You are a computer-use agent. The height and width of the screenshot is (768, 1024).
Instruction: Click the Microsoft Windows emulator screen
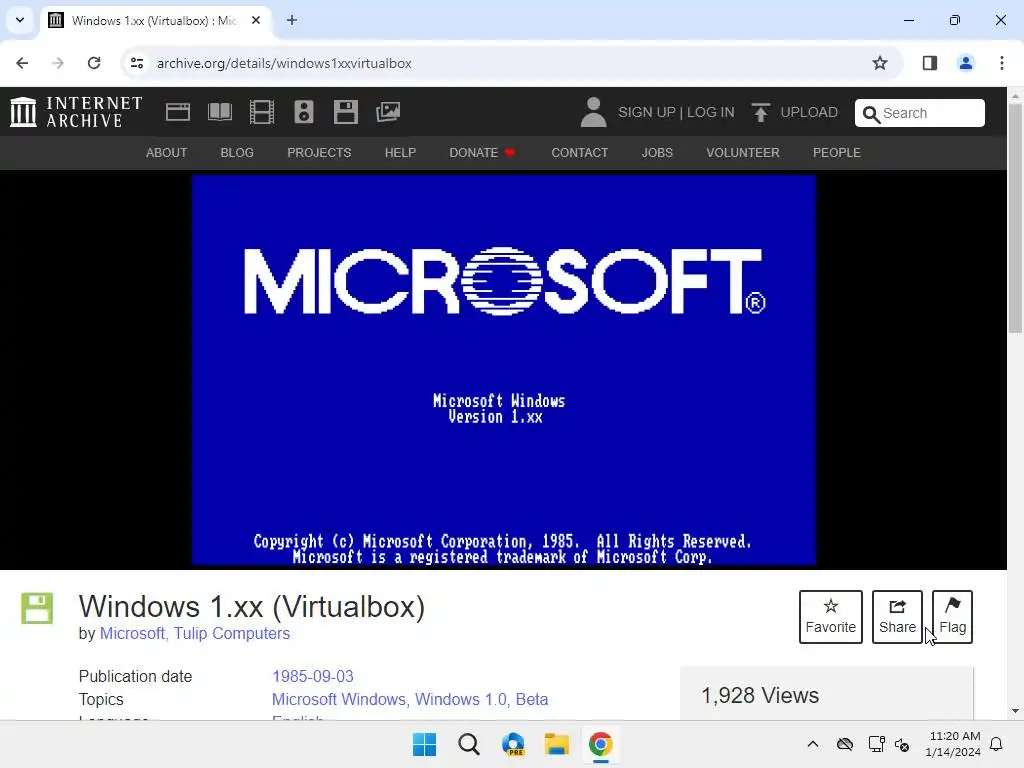click(504, 370)
